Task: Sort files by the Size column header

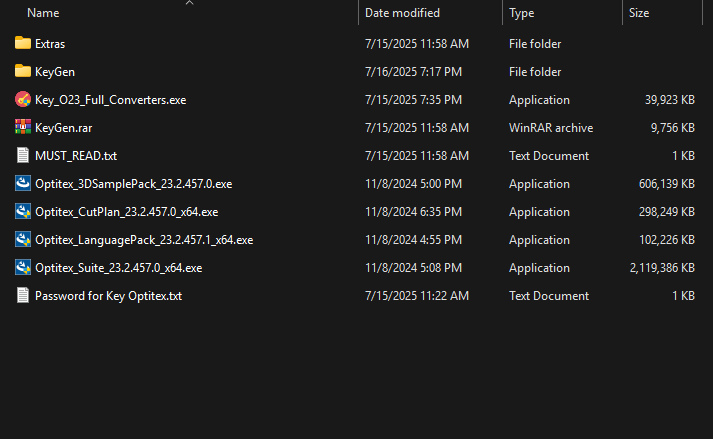Action: [x=639, y=14]
